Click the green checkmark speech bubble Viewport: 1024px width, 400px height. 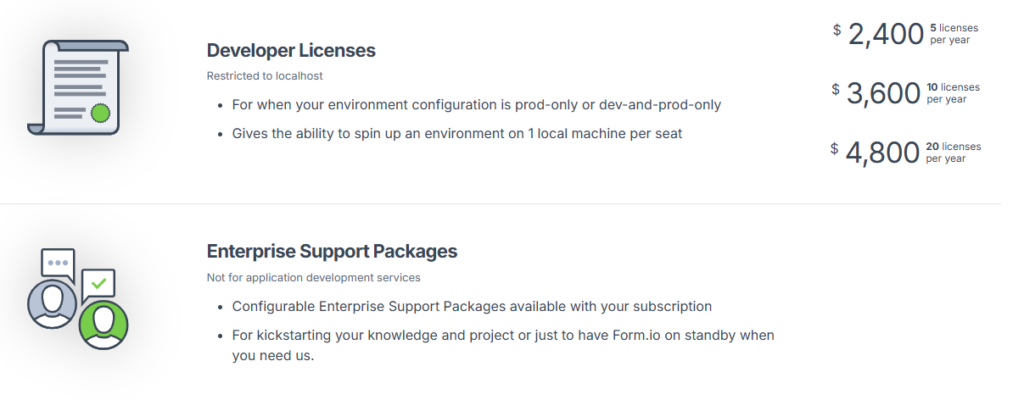tap(99, 286)
